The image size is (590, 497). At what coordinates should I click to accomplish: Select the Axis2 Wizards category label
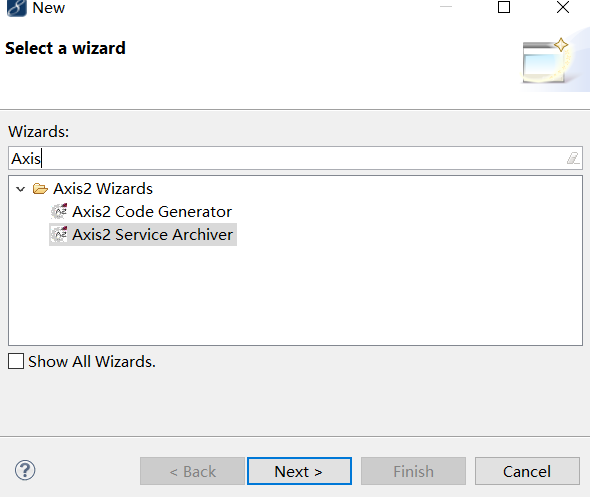103,188
